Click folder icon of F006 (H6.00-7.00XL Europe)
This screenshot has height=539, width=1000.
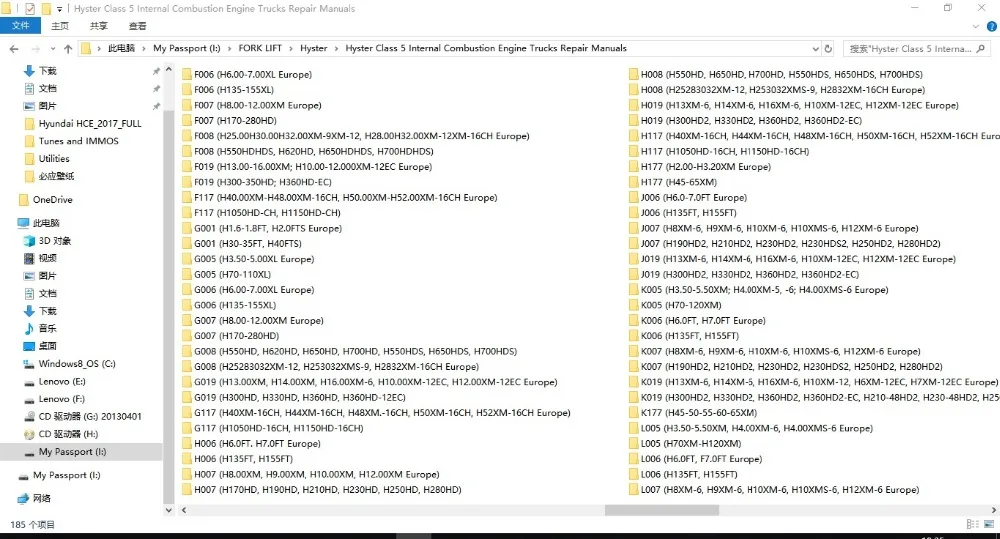(186, 74)
